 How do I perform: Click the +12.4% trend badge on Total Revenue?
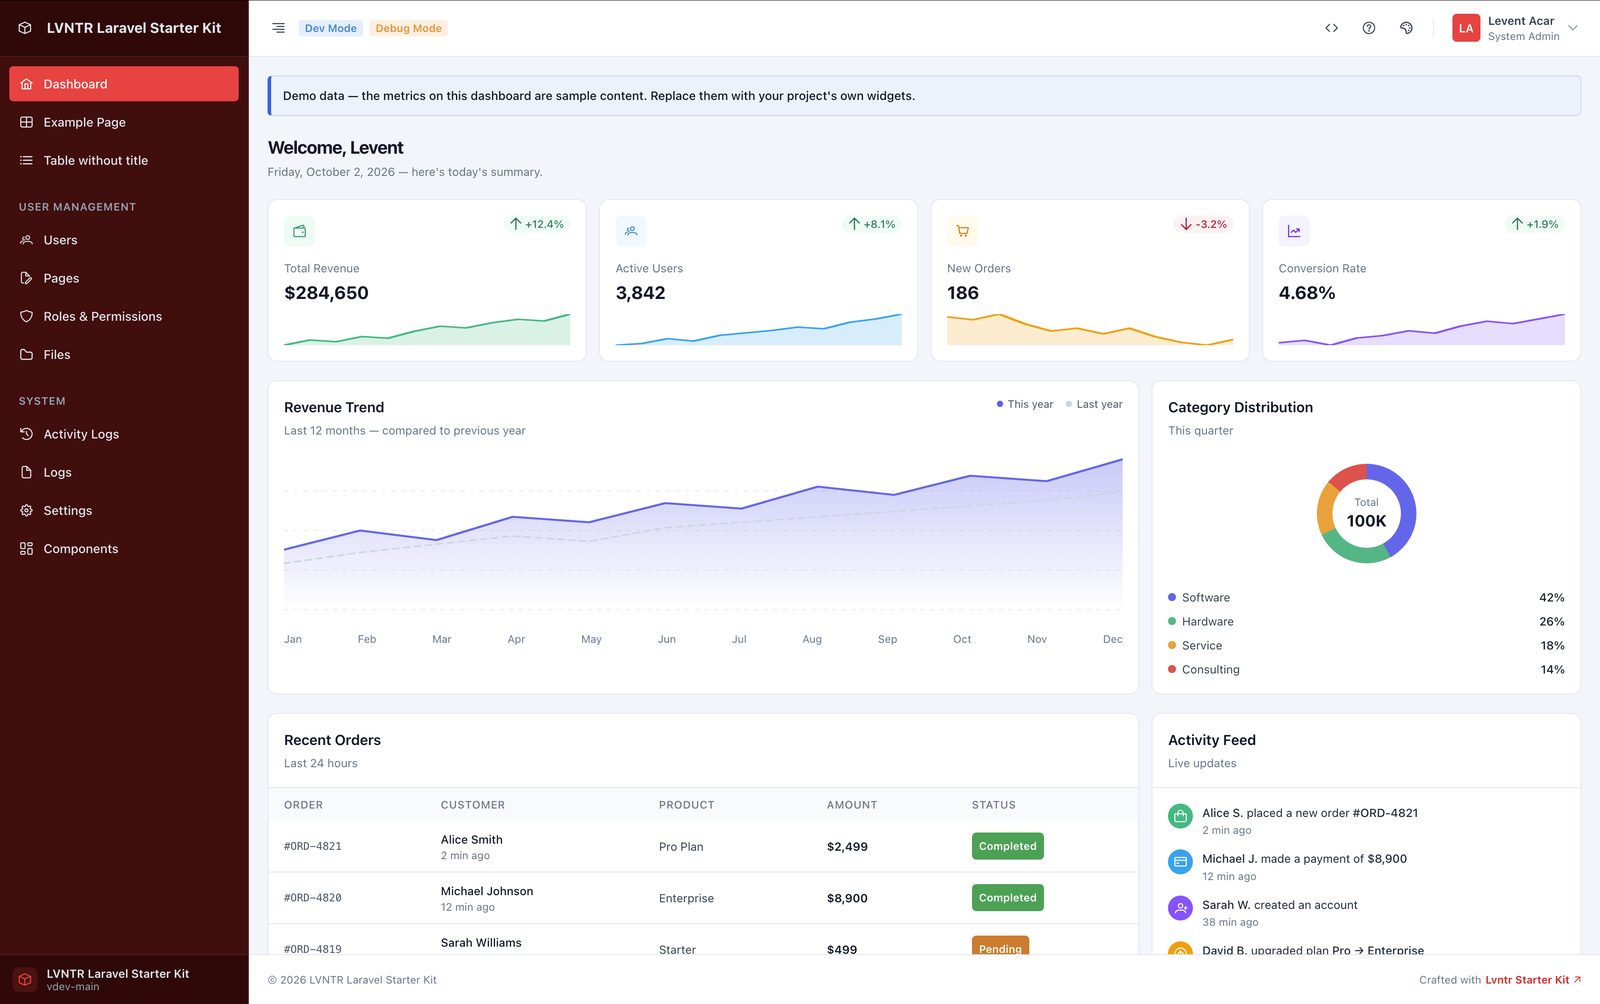click(x=537, y=224)
